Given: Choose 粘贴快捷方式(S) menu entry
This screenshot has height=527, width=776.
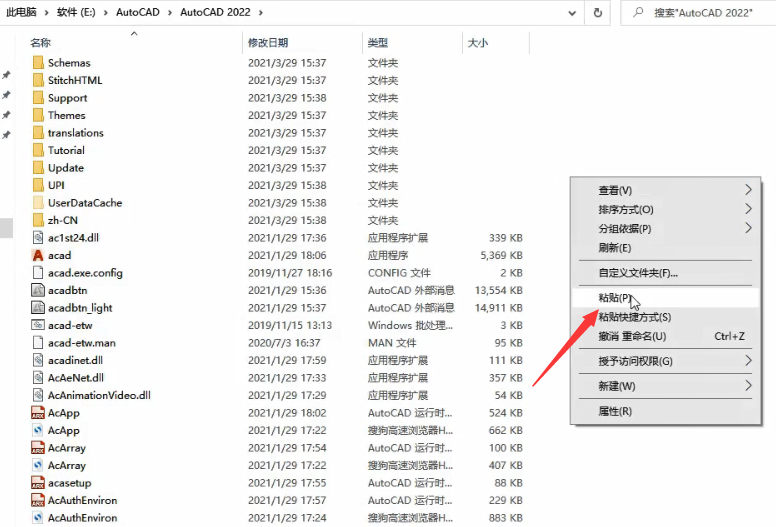Looking at the screenshot, I should tap(666, 317).
